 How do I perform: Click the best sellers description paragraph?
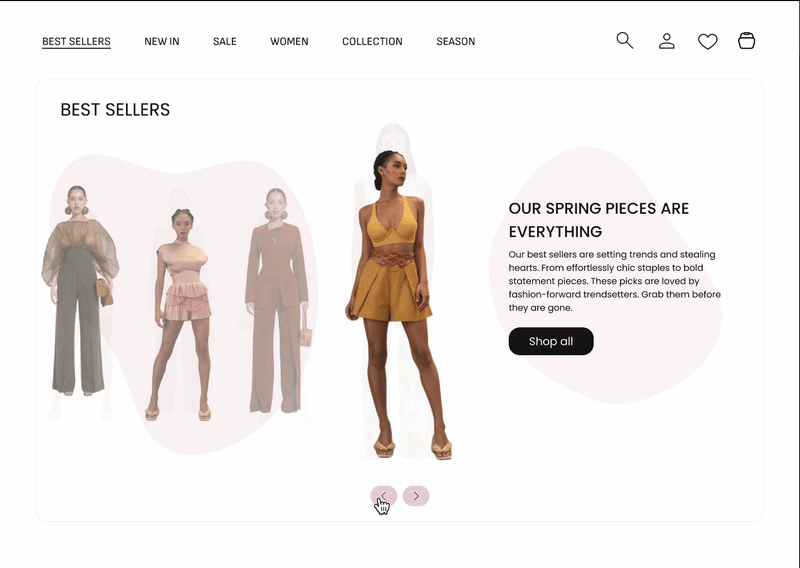click(x=614, y=281)
